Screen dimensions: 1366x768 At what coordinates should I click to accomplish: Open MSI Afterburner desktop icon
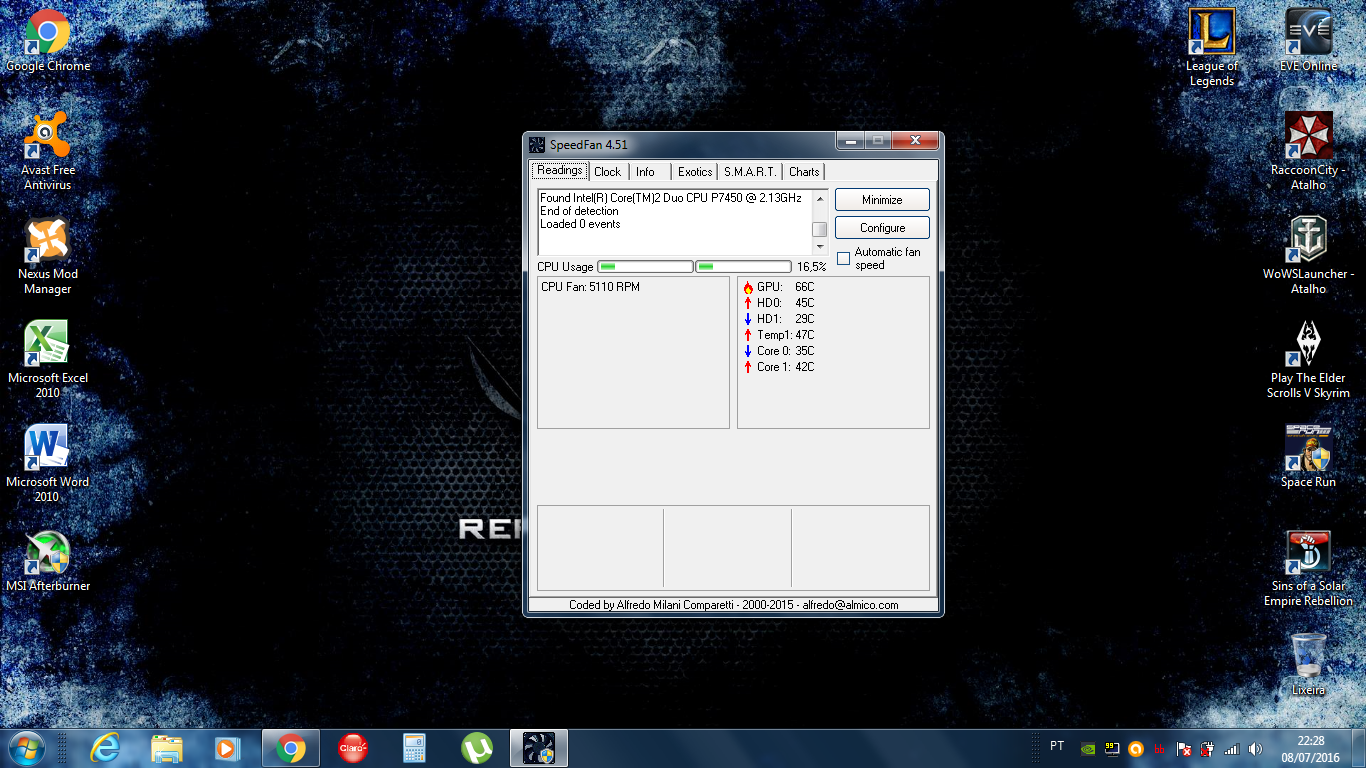(48, 561)
